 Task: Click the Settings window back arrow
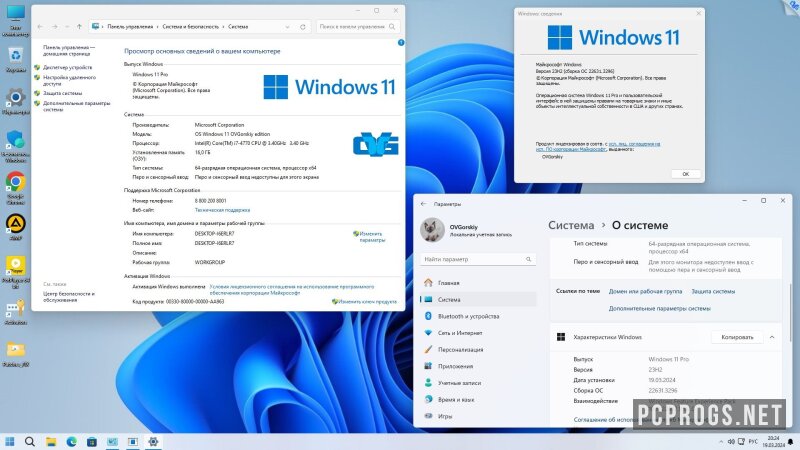click(423, 204)
